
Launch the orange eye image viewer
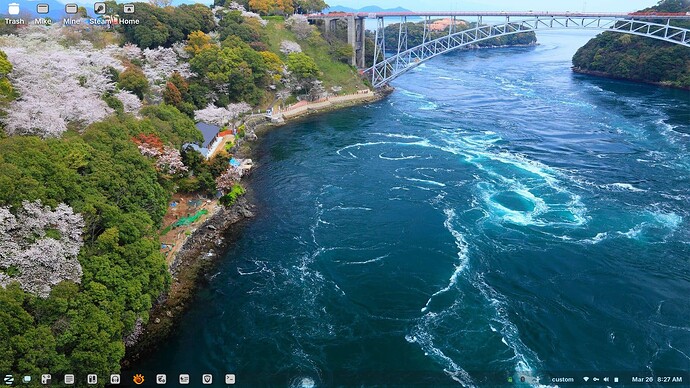(x=138, y=379)
